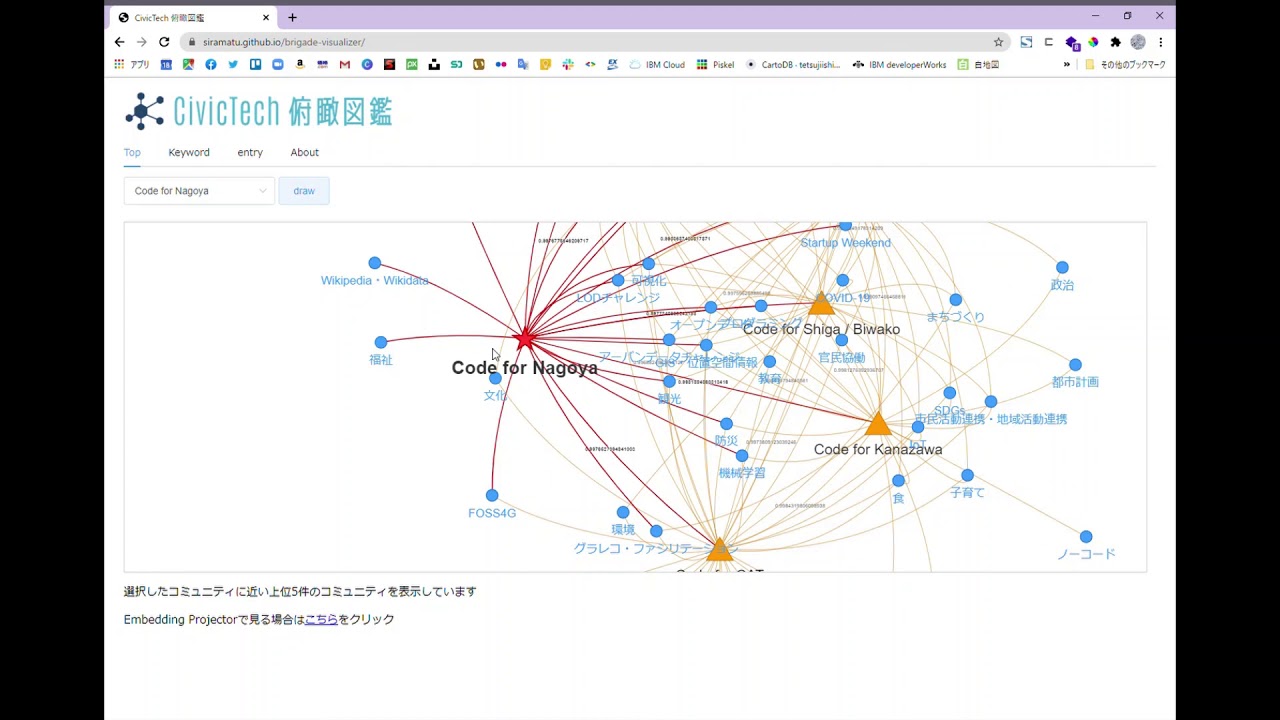This screenshot has height=720, width=1280.
Task: Switch to the Keyword tab
Action: click(189, 152)
